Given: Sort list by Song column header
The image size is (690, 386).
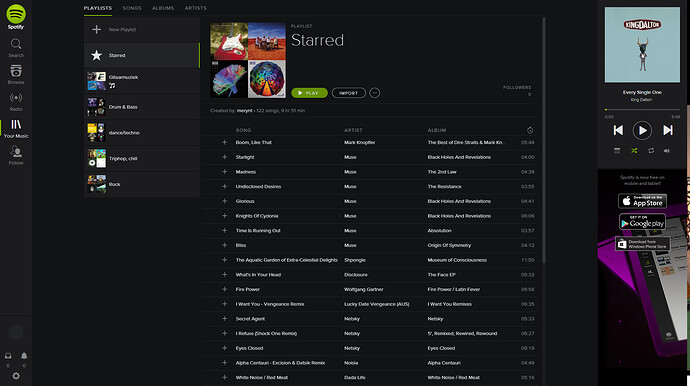Looking at the screenshot, I should 243,130.
